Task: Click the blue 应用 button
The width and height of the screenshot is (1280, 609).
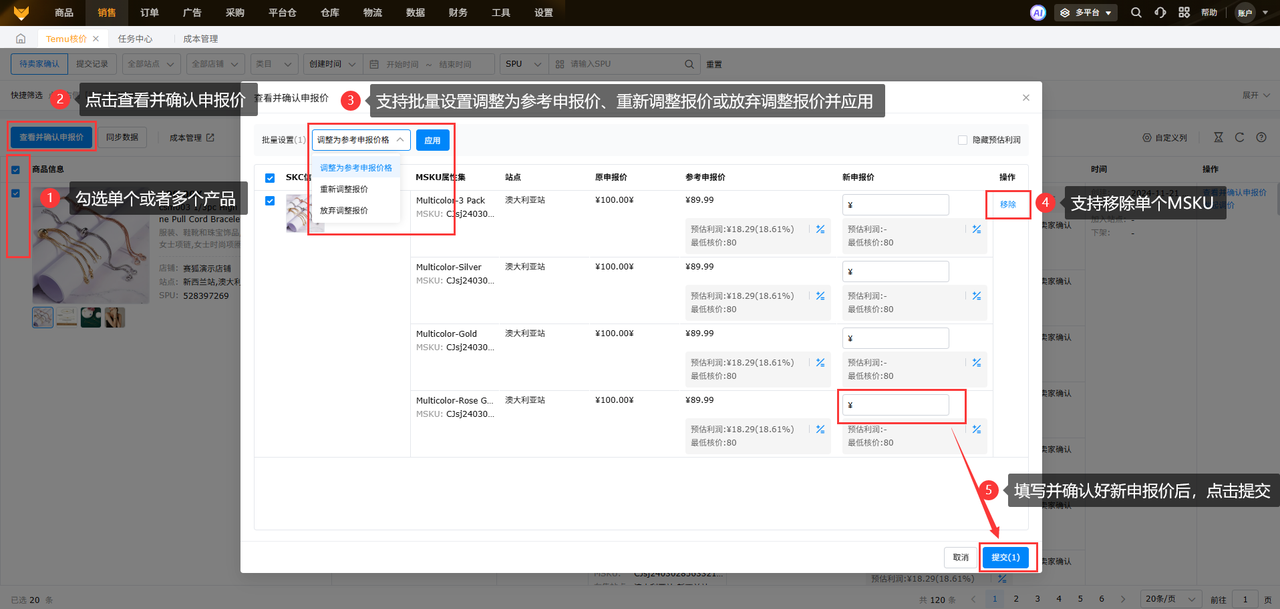Action: tap(432, 140)
